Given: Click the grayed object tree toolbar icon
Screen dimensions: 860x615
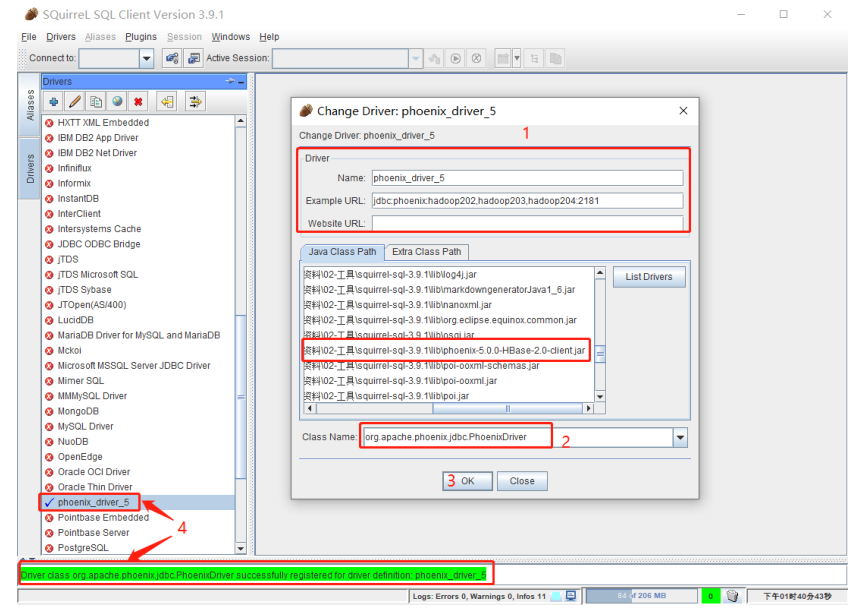Looking at the screenshot, I should [534, 58].
